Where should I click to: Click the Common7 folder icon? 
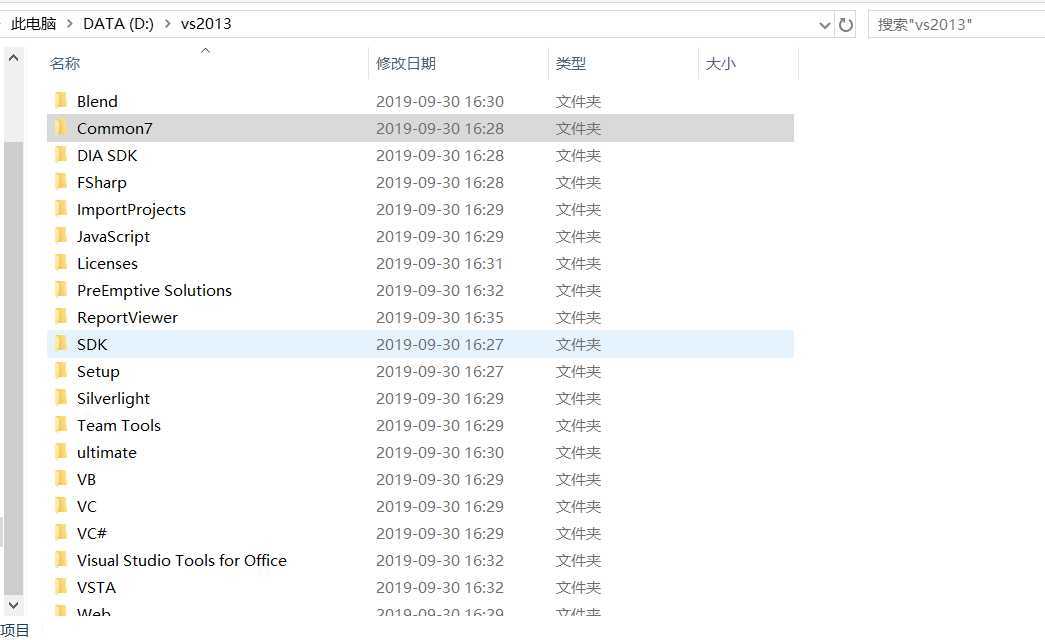61,127
